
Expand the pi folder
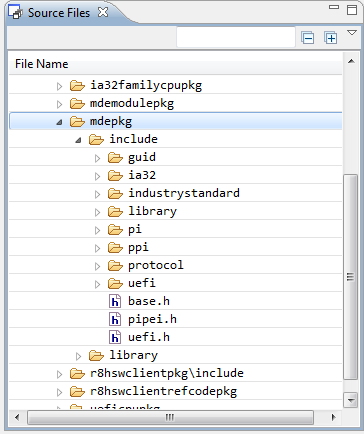pyautogui.click(x=97, y=231)
